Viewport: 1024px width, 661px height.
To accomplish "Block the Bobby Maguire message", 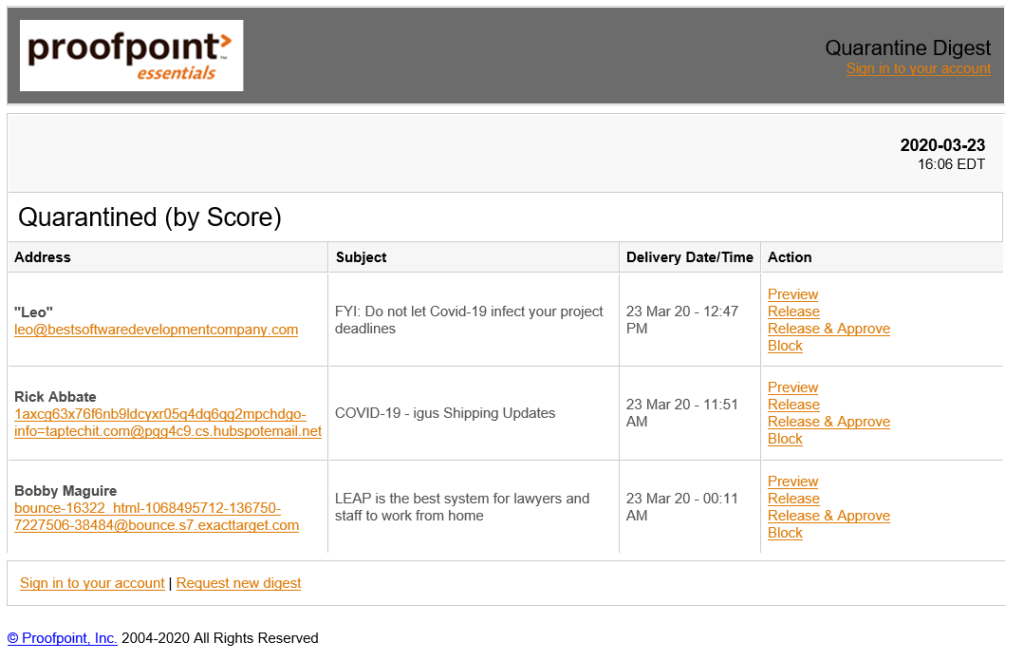I will click(x=785, y=533).
